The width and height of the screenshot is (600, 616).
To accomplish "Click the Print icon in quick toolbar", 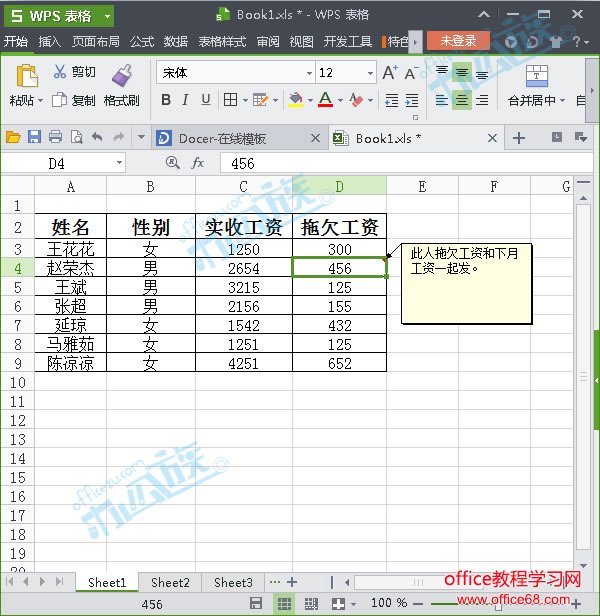I will coord(55,137).
